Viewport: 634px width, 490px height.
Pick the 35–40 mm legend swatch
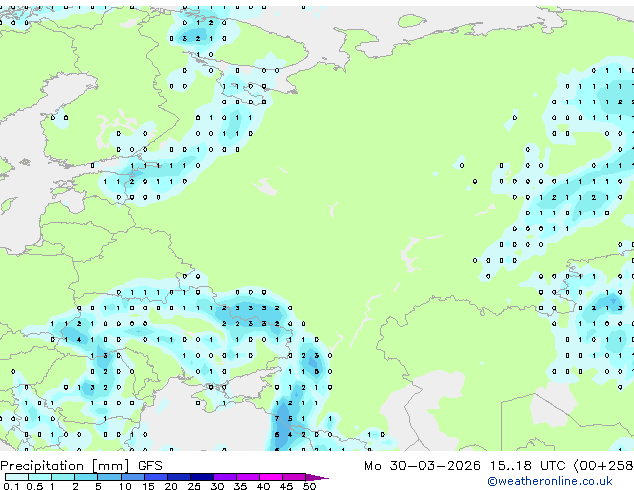(x=247, y=477)
